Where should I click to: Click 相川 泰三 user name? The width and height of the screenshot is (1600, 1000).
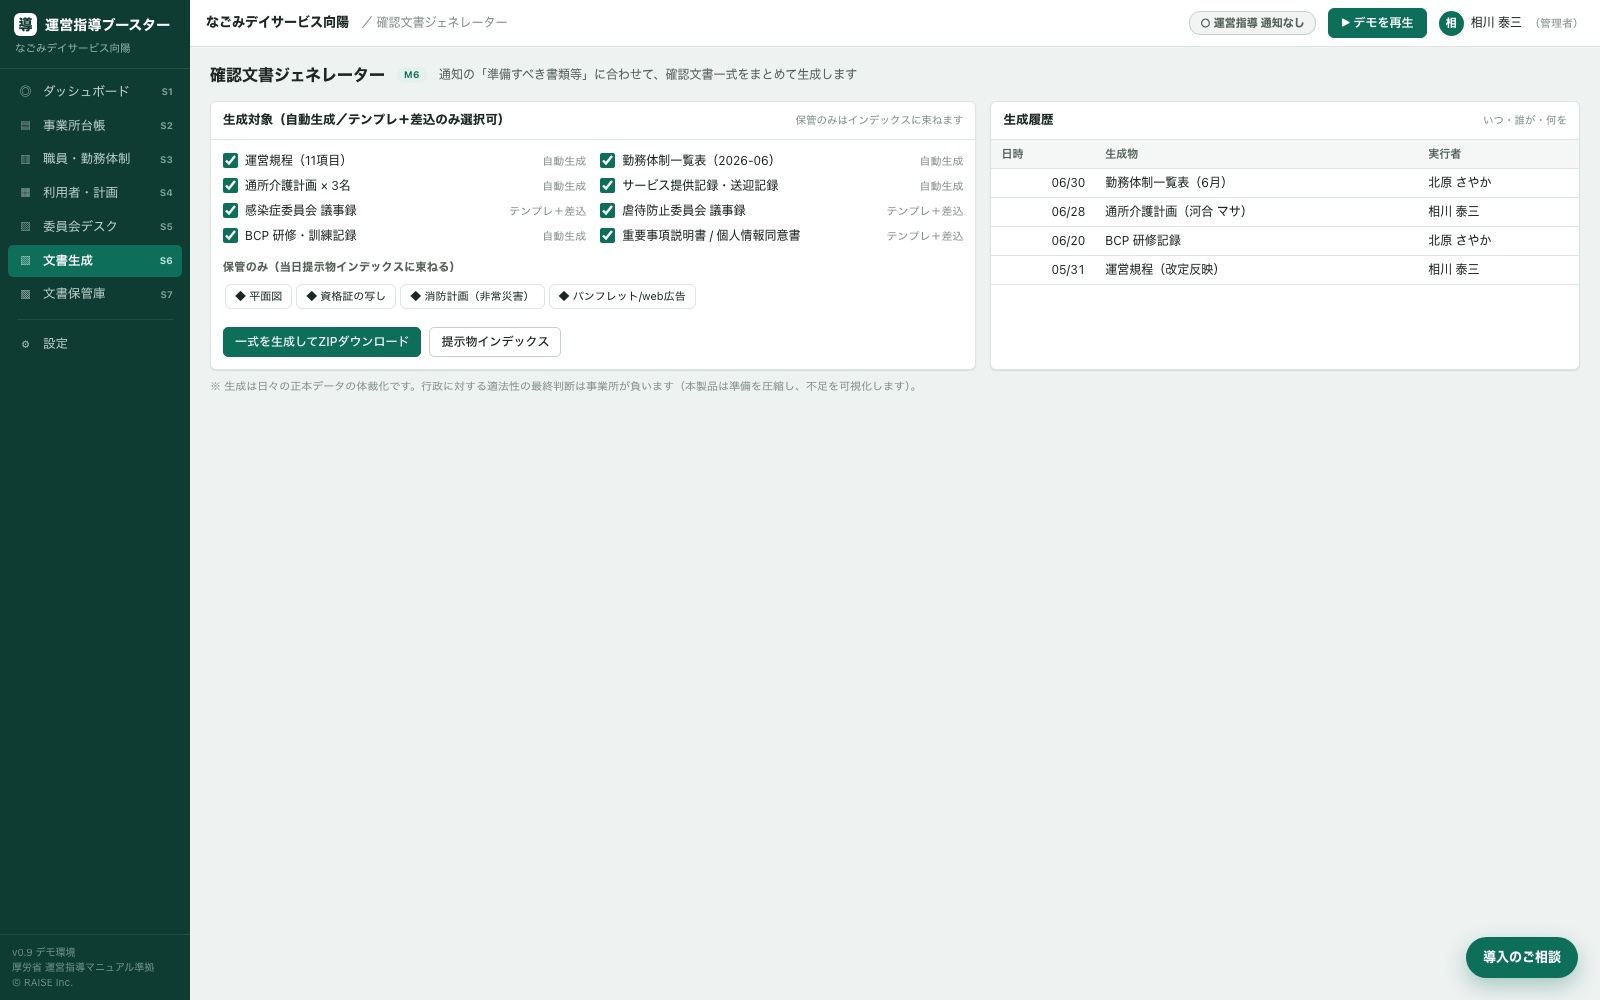1496,23
